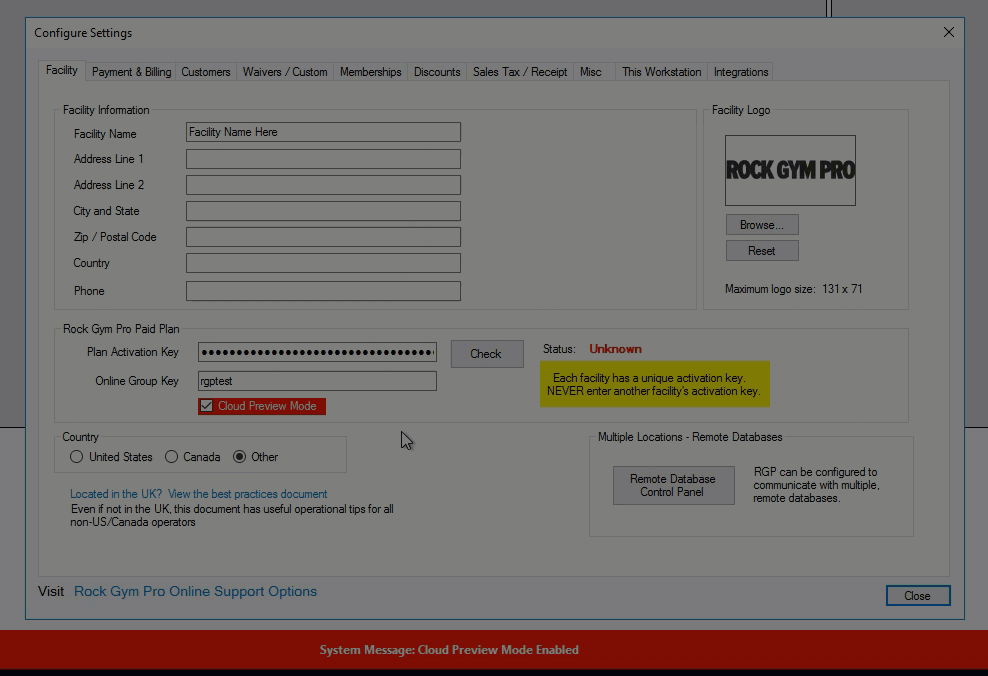Open the UK best practices document link
Image resolution: width=988 pixels, height=676 pixels.
click(198, 494)
